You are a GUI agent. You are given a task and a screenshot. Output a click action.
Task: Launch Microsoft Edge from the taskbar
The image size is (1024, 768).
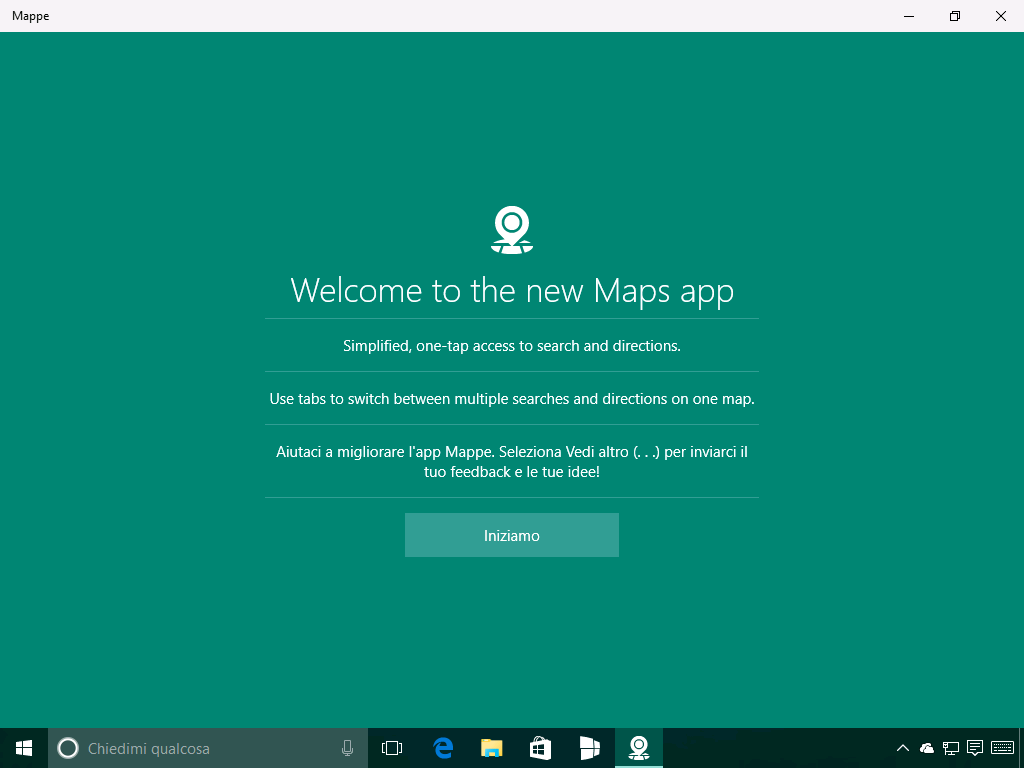coord(443,748)
